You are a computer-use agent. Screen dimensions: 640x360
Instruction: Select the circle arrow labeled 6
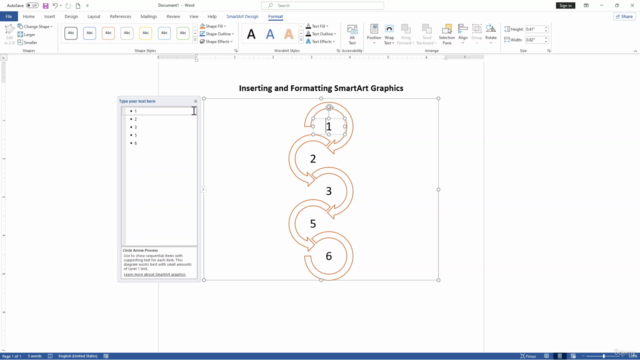pyautogui.click(x=329, y=256)
